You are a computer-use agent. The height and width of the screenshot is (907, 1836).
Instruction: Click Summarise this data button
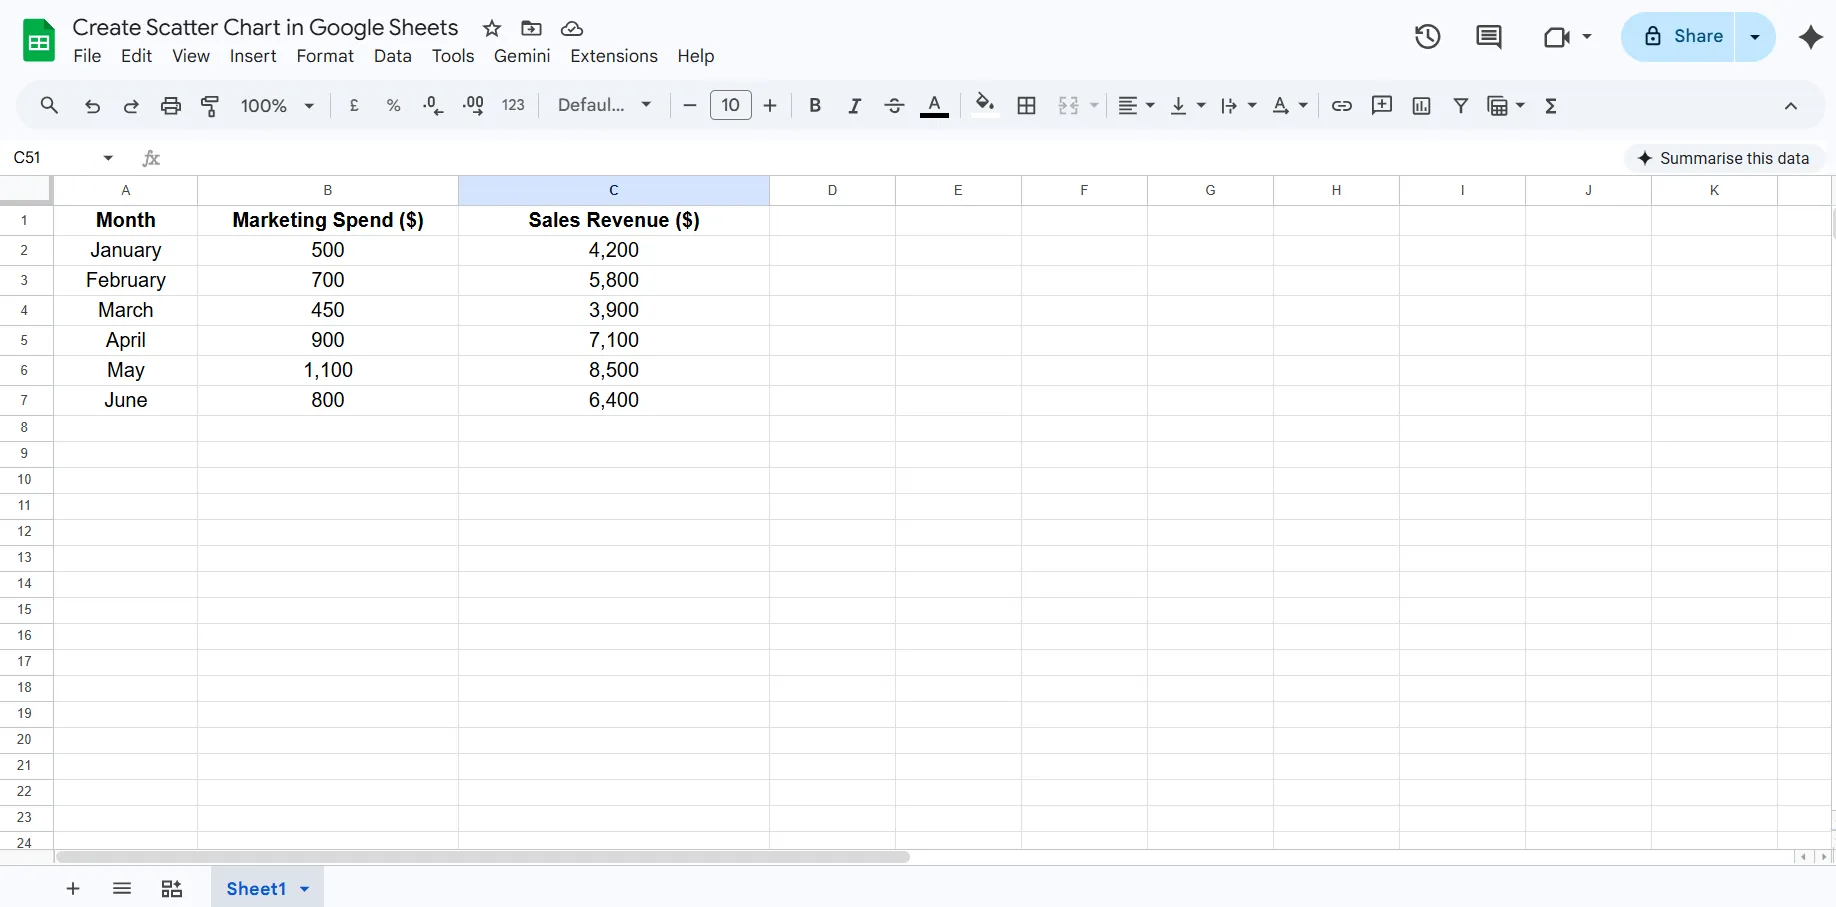point(1724,158)
